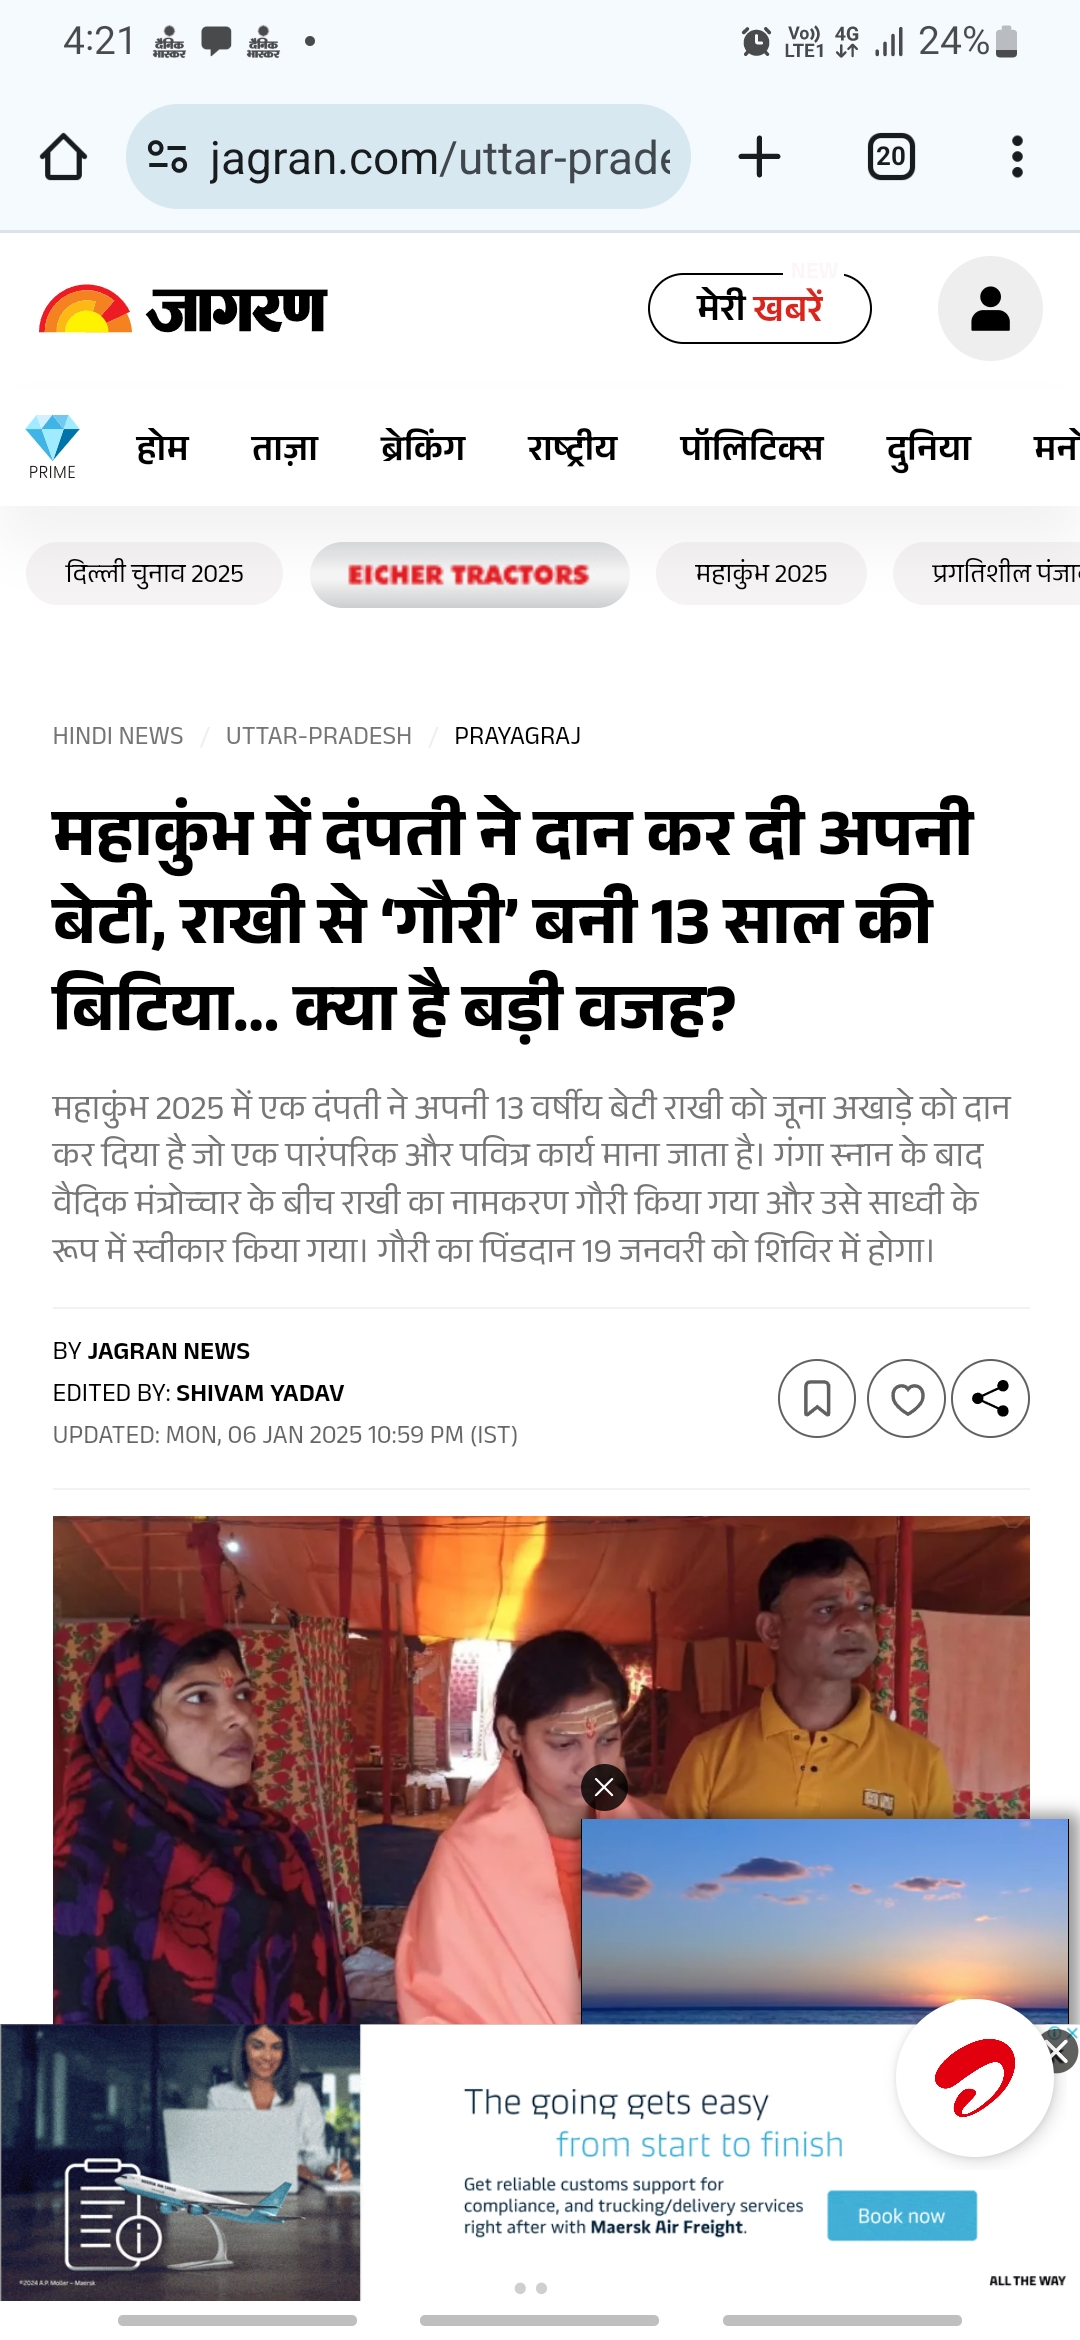This screenshot has height=2340, width=1080.
Task: Open the महाकुंभ 2025 topic chip
Action: (x=761, y=573)
